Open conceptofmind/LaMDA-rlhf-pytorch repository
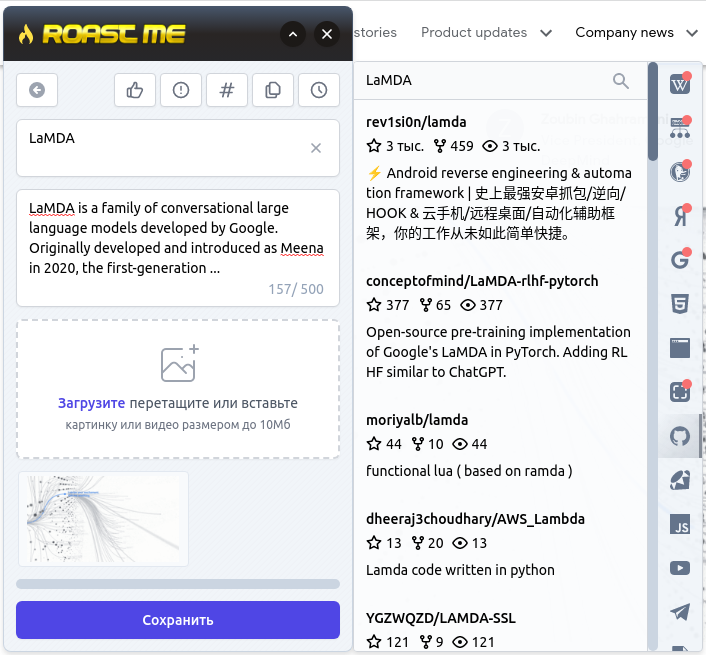Viewport: 706px width, 655px height. pyautogui.click(x=482, y=281)
